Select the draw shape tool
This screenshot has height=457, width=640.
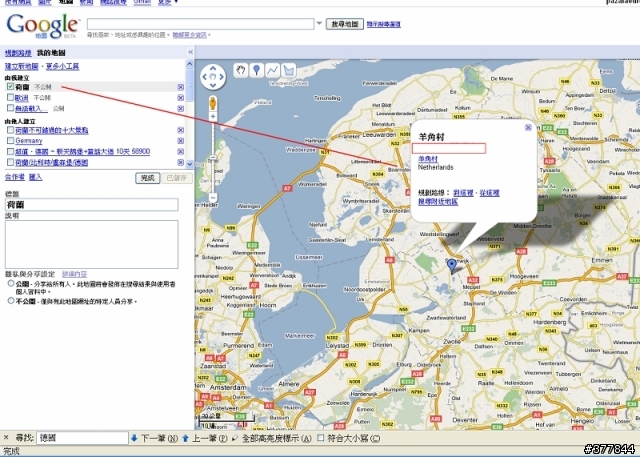pyautogui.click(x=289, y=70)
